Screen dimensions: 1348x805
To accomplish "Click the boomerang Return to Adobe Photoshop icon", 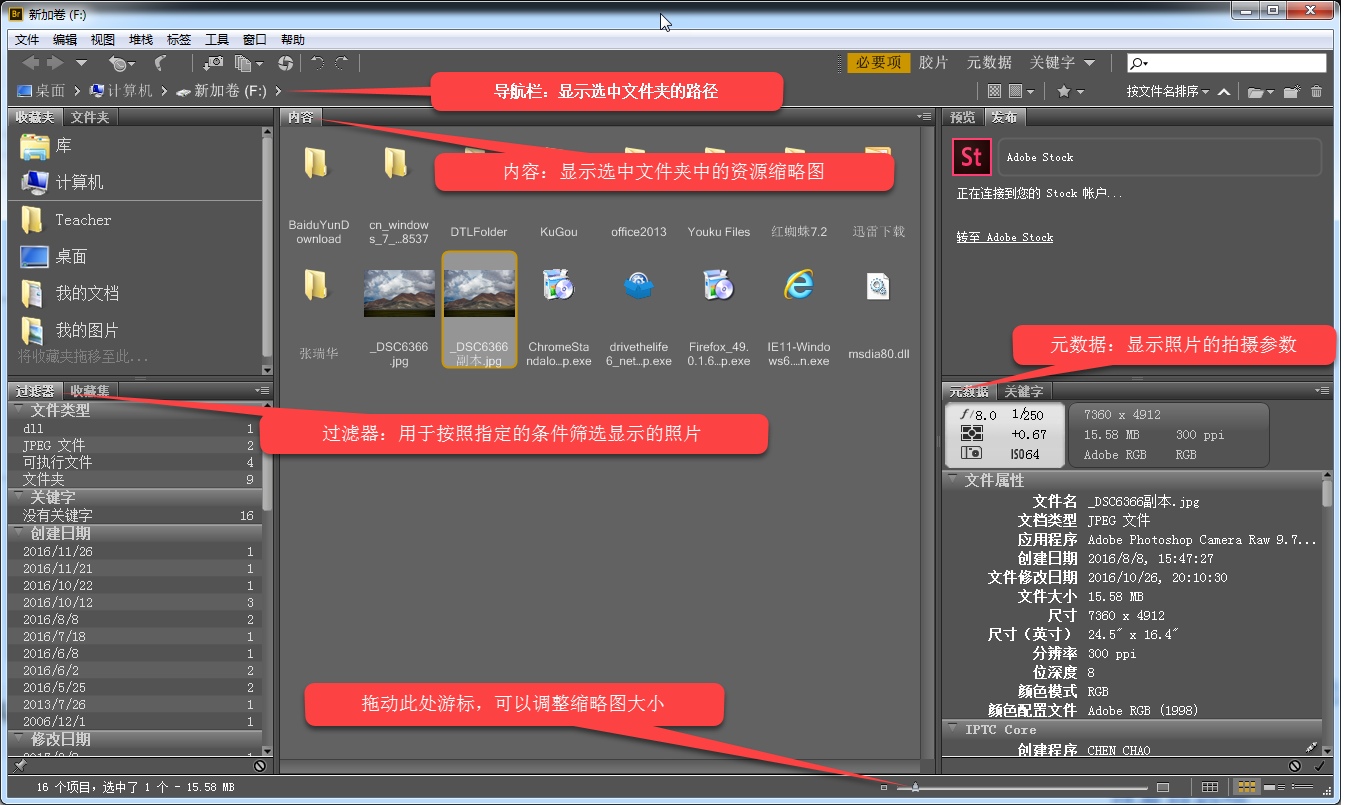I will coord(160,62).
